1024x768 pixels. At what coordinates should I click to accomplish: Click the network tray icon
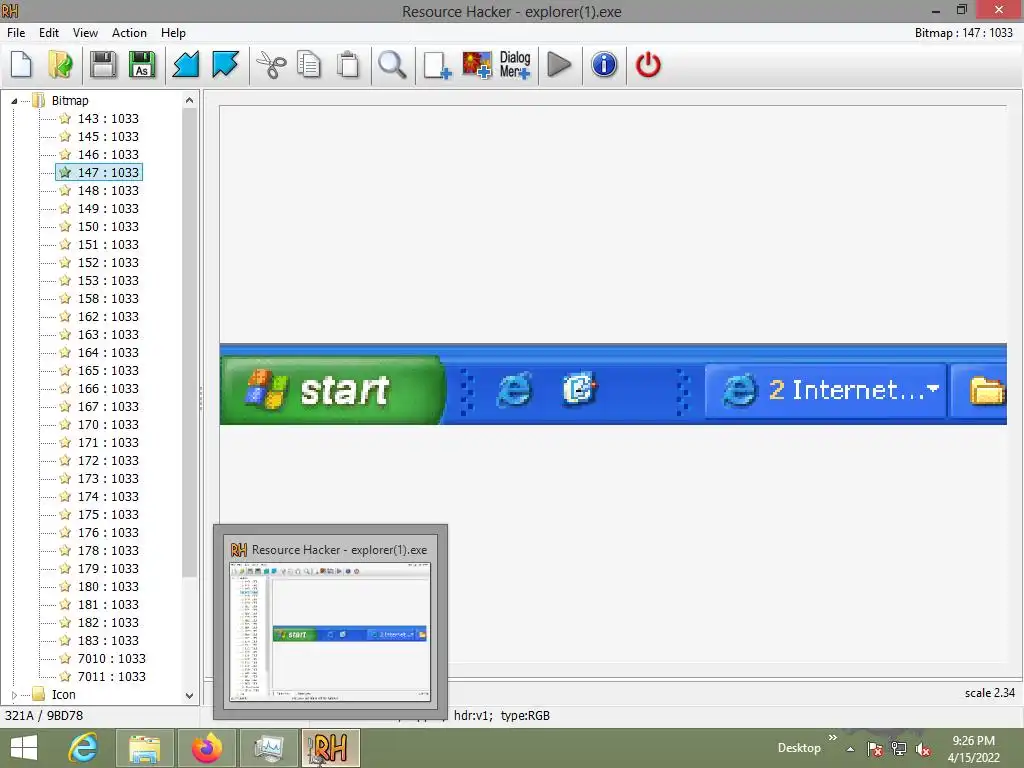tap(899, 749)
